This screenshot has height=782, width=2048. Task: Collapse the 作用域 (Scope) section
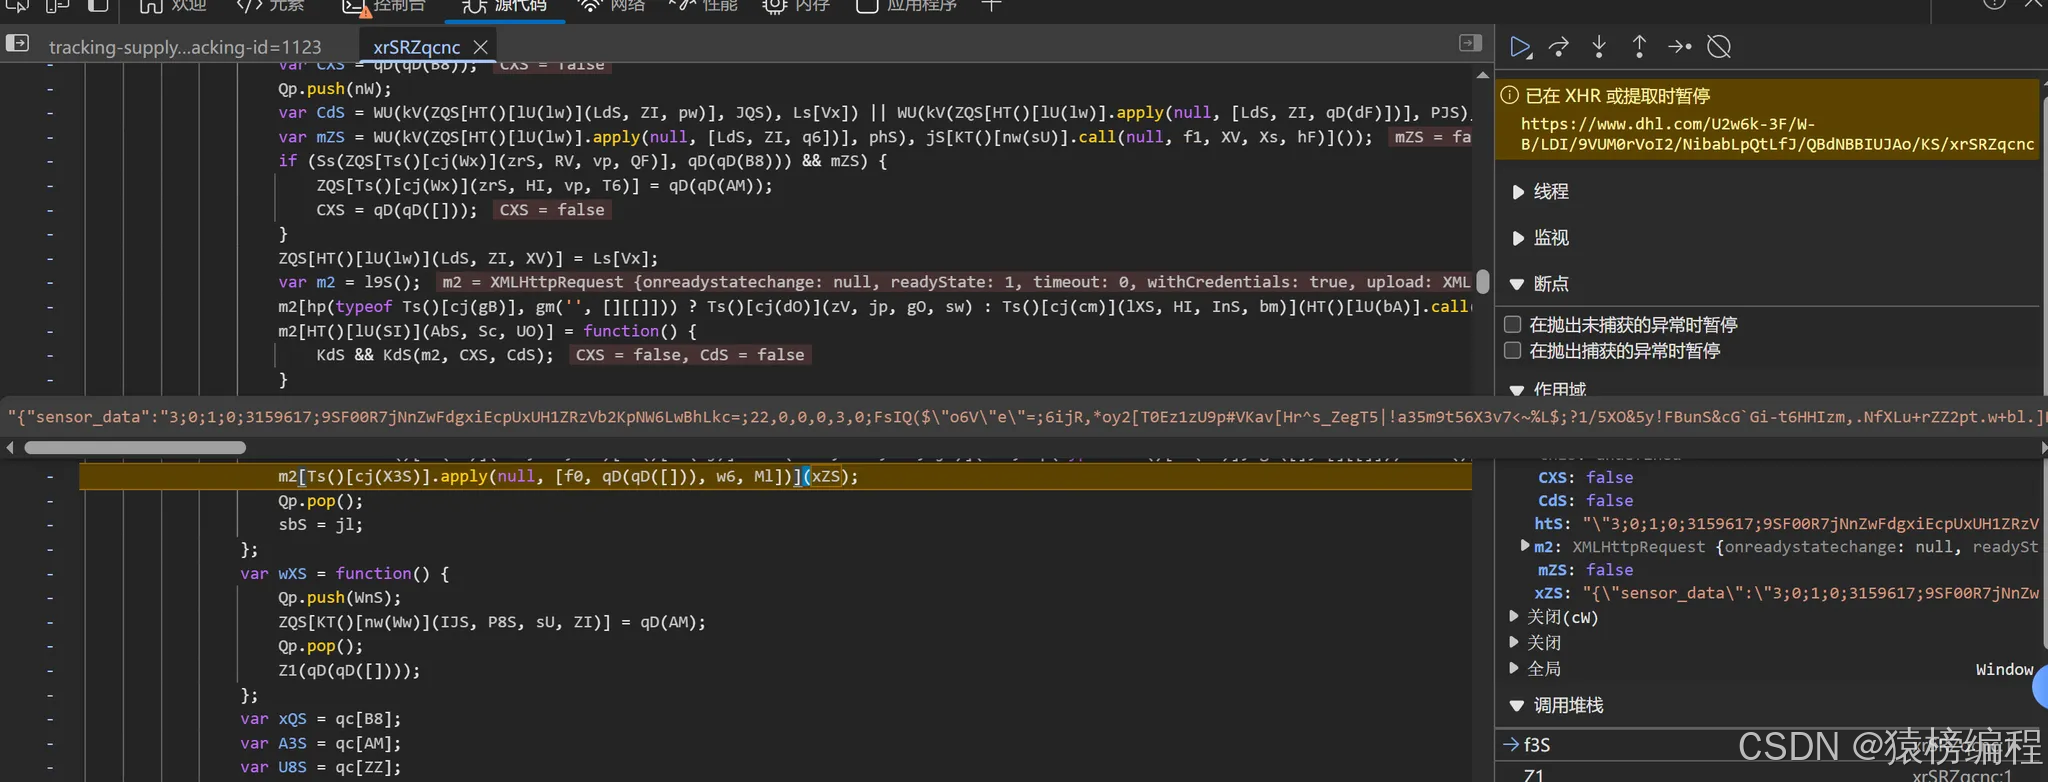[x=1518, y=389]
